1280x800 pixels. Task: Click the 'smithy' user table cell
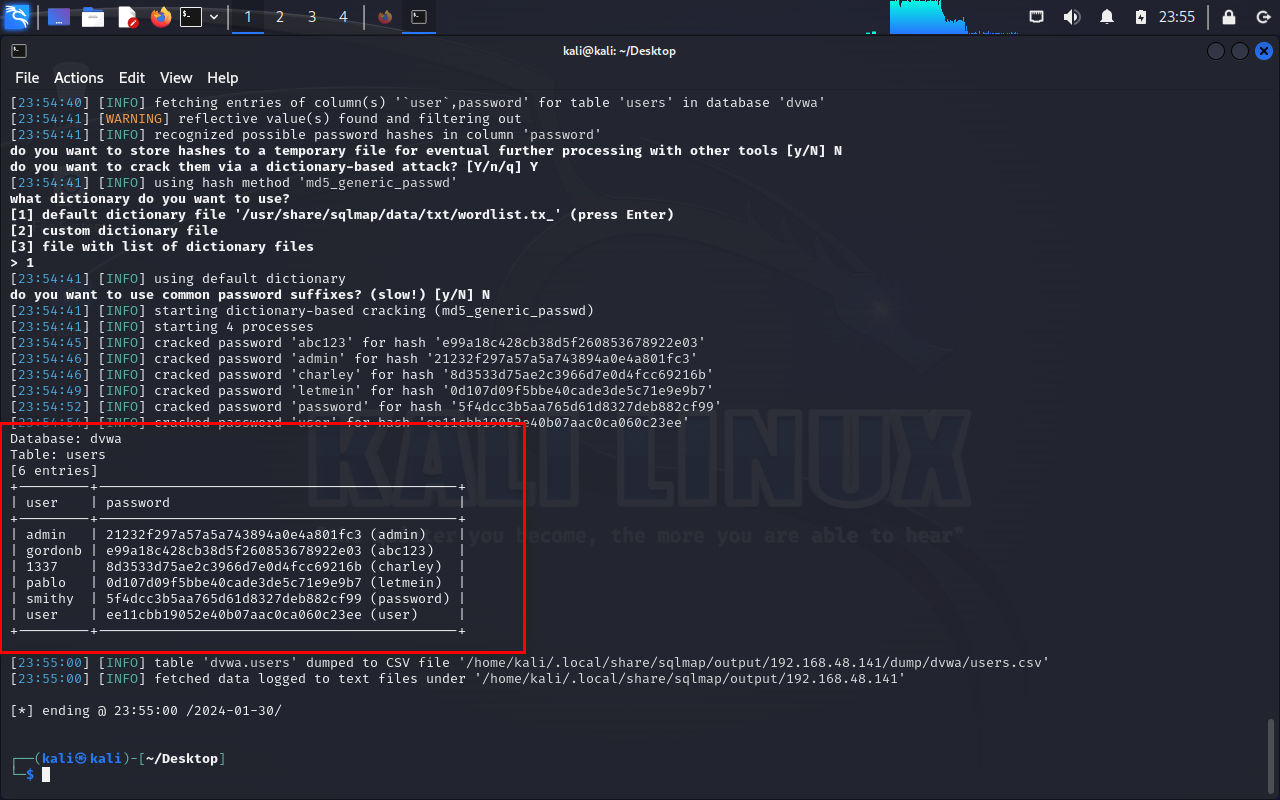pyautogui.click(x=50, y=599)
